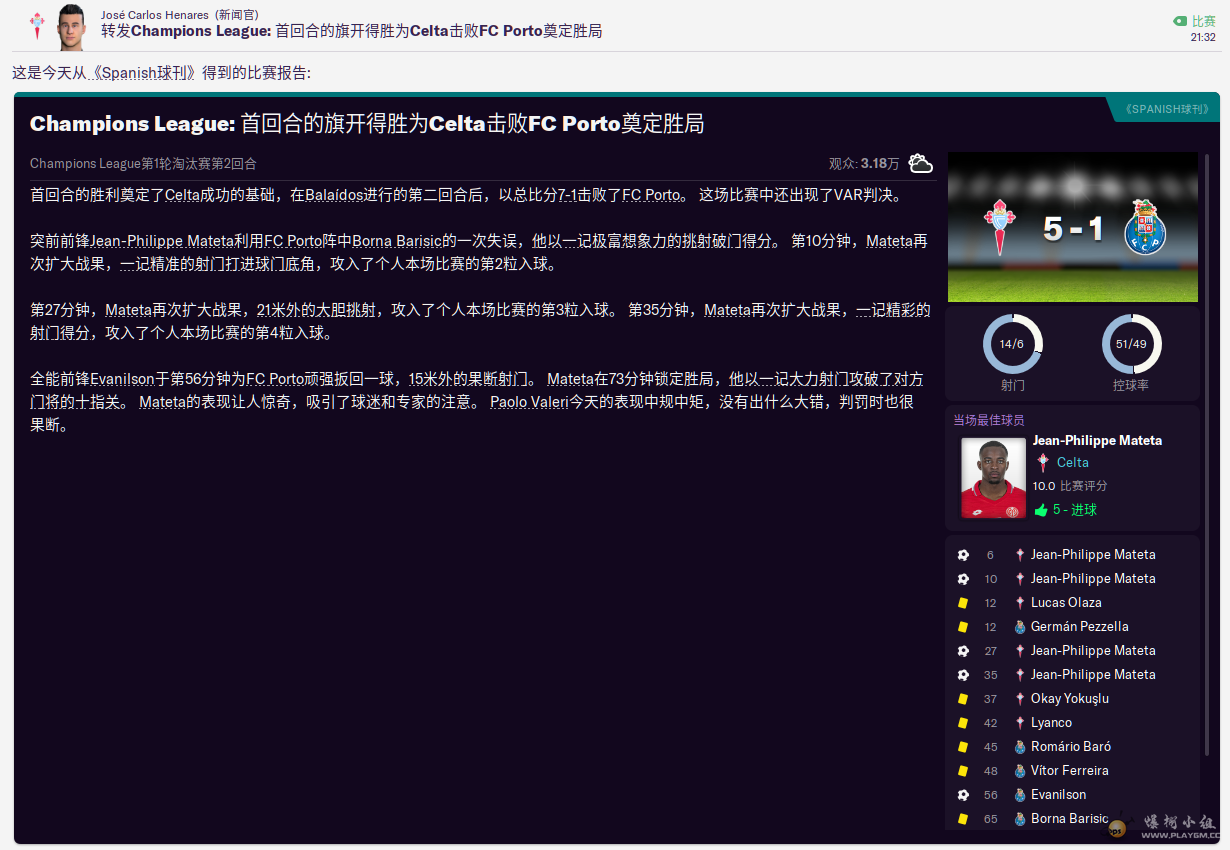Click the 10.0 比赛评分 rating text
This screenshot has width=1230, height=850.
tap(1070, 486)
